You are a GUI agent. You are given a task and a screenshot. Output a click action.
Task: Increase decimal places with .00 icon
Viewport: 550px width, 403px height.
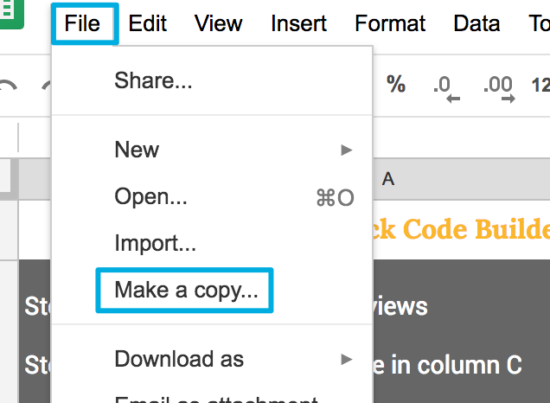(x=499, y=88)
